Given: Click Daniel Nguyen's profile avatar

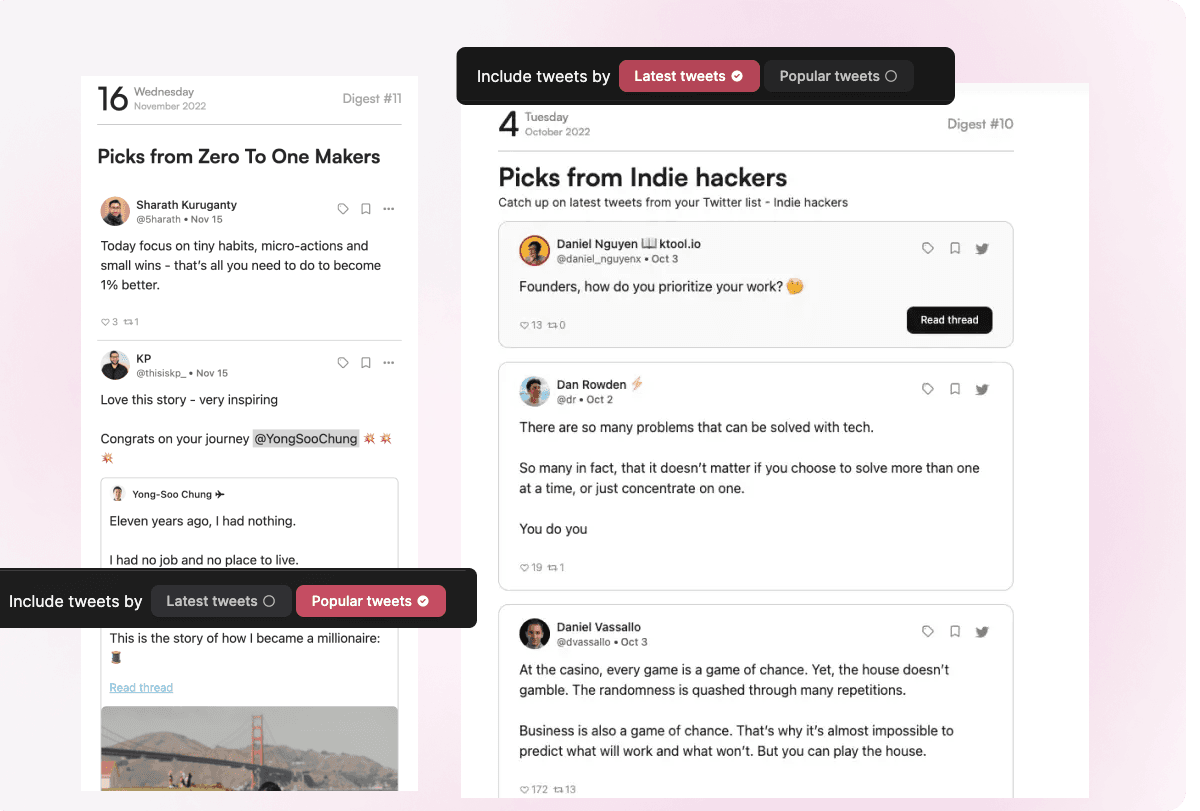Looking at the screenshot, I should (535, 251).
